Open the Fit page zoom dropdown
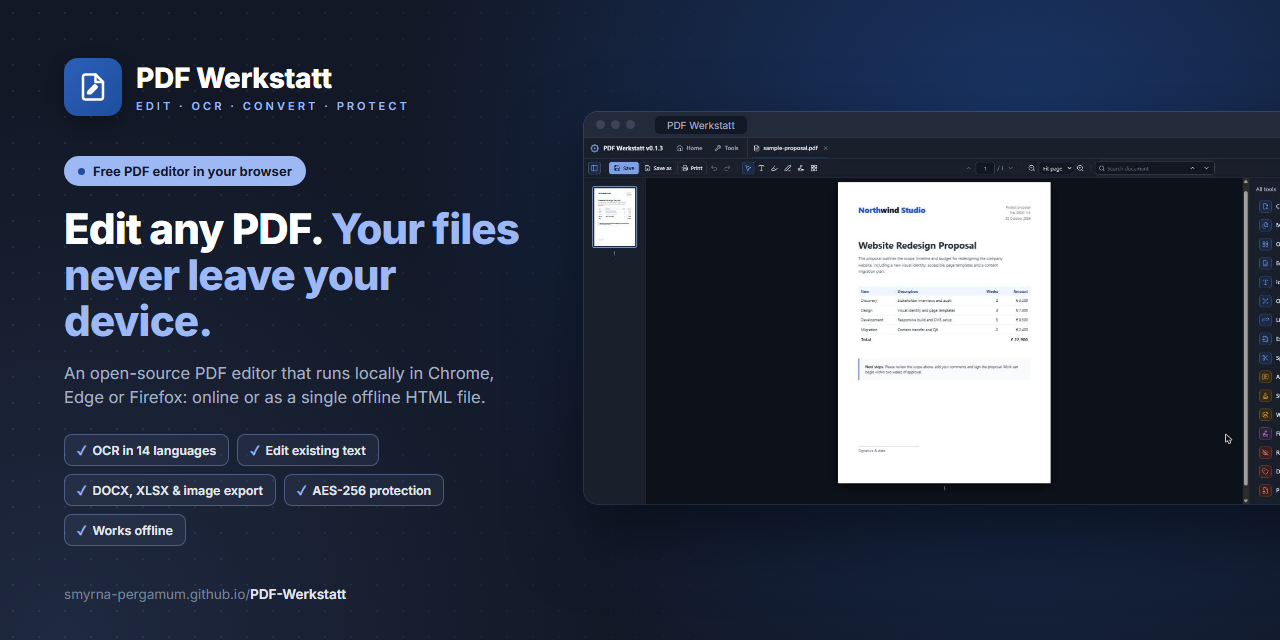Image resolution: width=1280 pixels, height=640 pixels. tap(1056, 168)
